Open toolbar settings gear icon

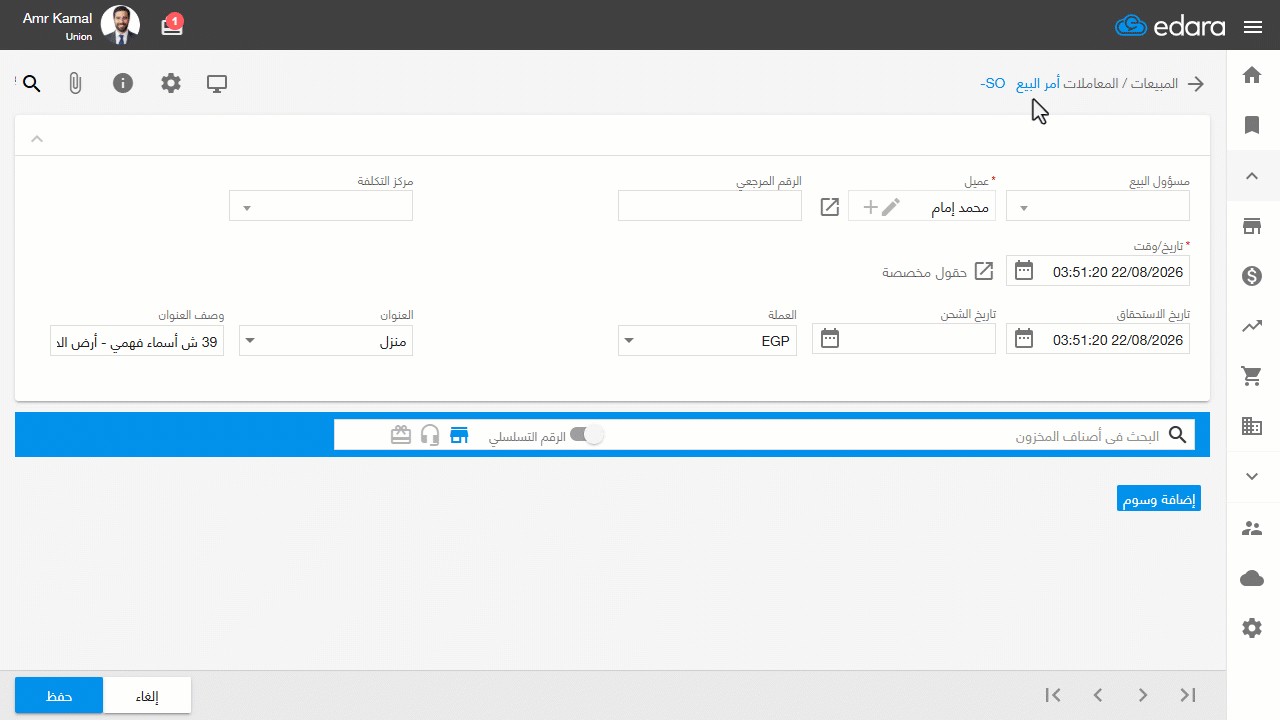point(171,84)
